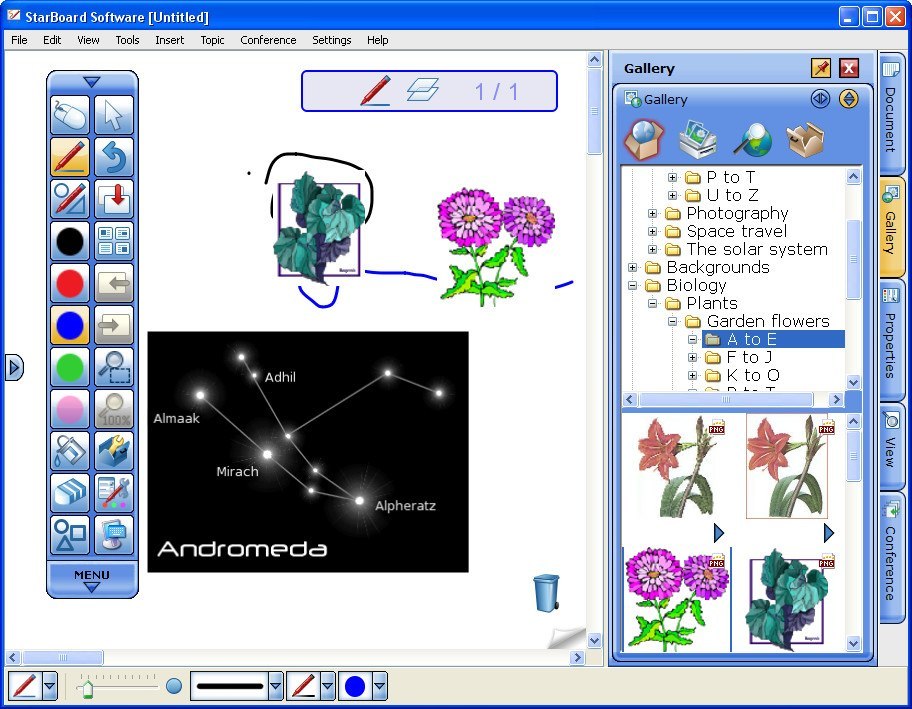Viewport: 912px width, 709px height.
Task: Expand the Photography folder in tree
Action: [x=652, y=214]
